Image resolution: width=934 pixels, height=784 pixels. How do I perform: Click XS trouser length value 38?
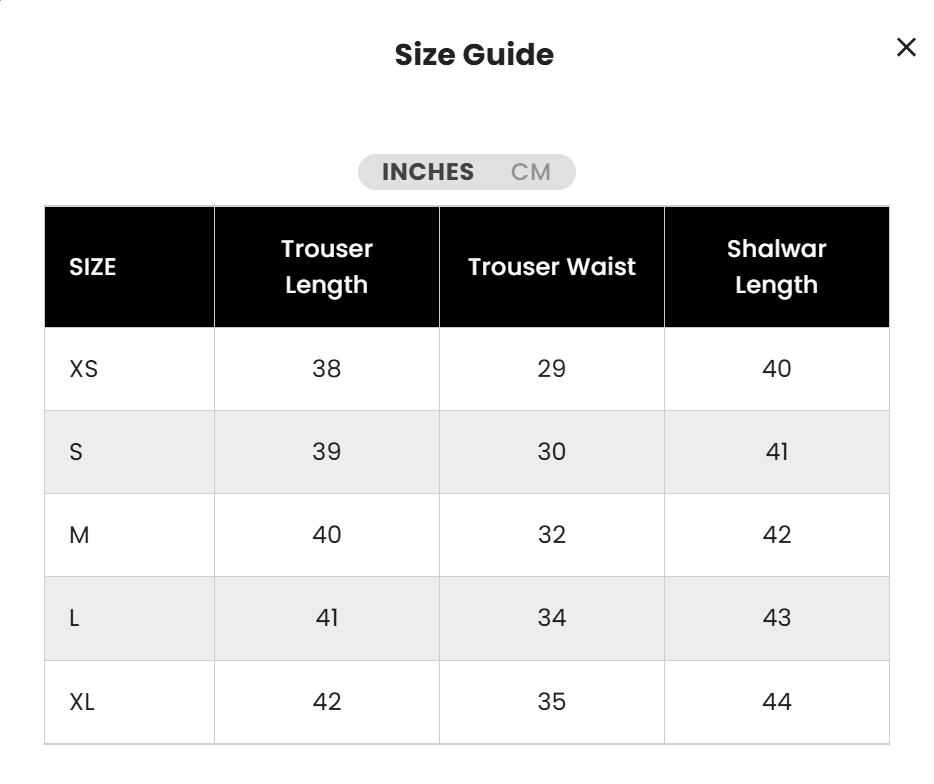pos(327,369)
